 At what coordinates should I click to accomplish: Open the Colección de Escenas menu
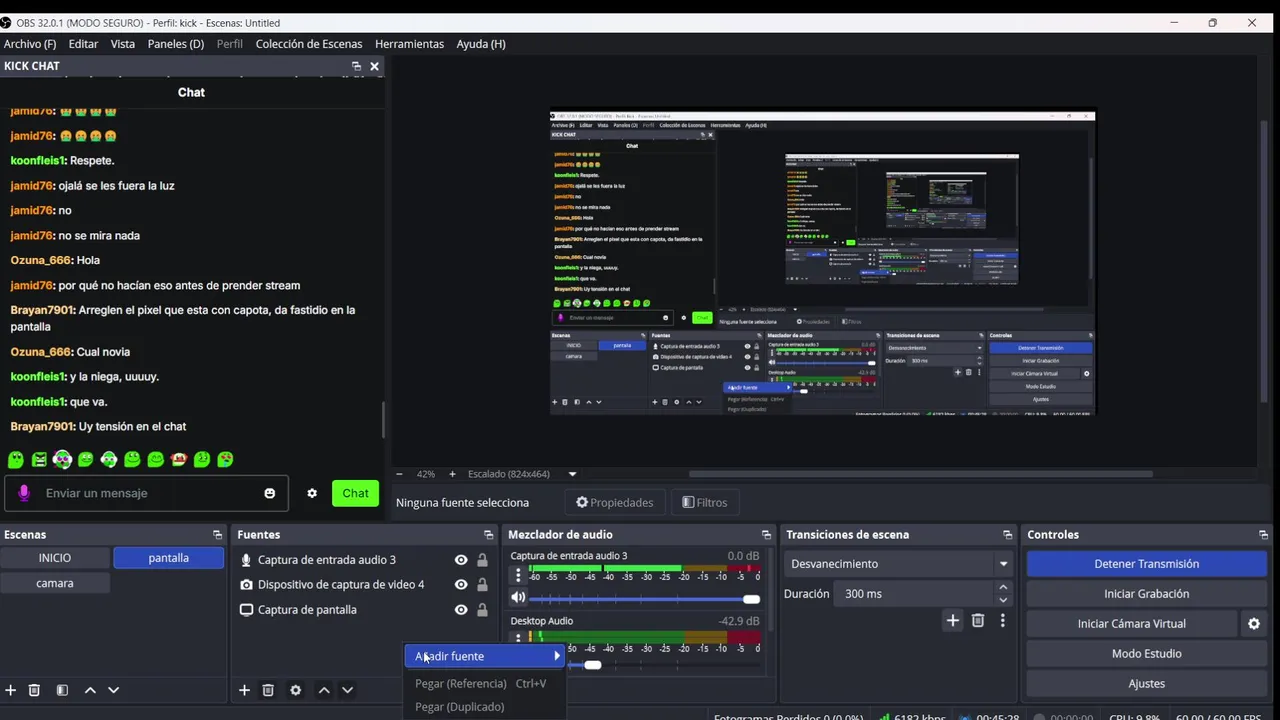(309, 44)
